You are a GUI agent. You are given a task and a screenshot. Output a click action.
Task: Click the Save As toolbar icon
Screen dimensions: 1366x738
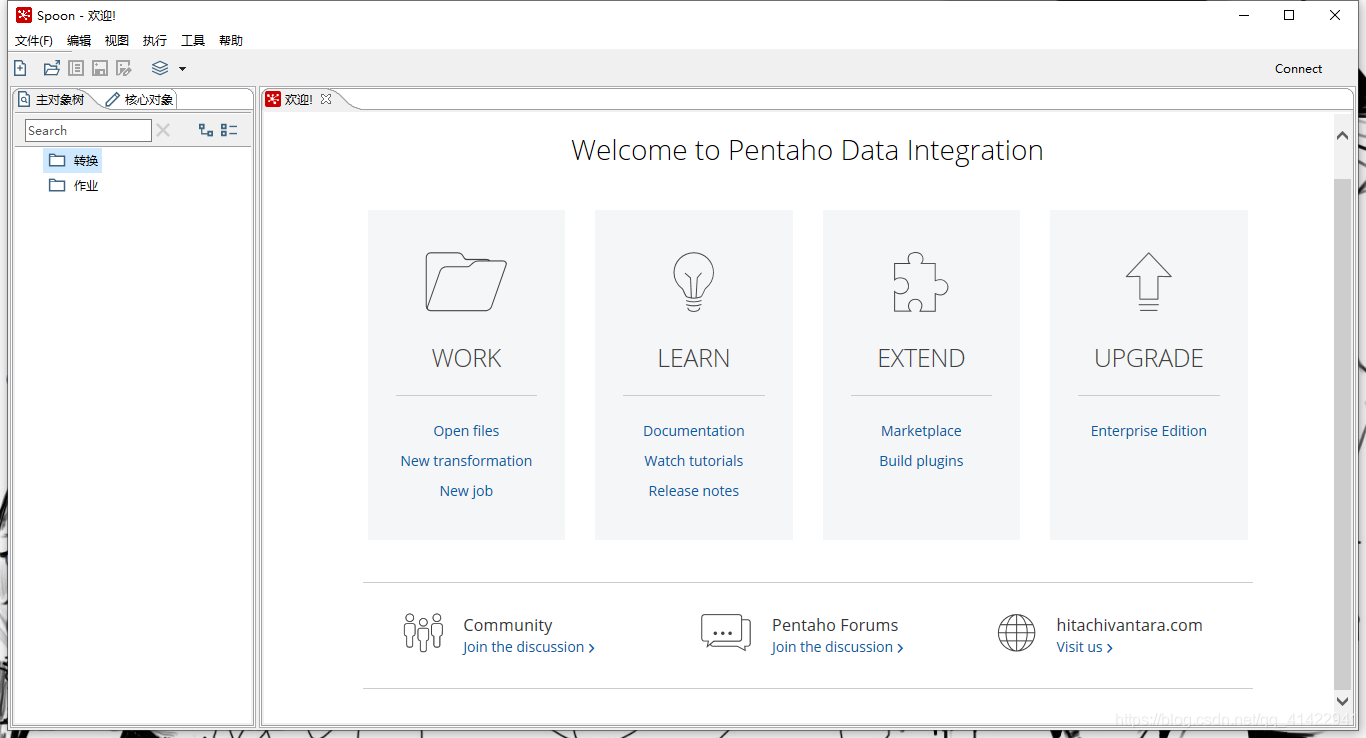[124, 68]
